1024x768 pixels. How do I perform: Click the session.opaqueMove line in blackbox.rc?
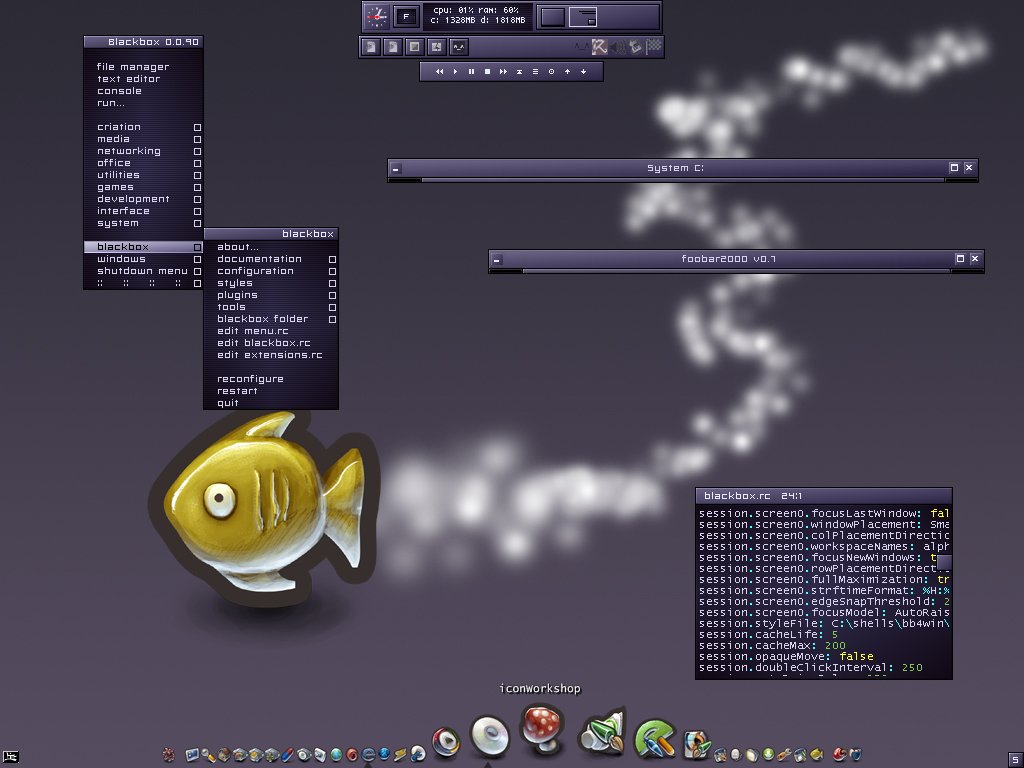pyautogui.click(x=786, y=656)
